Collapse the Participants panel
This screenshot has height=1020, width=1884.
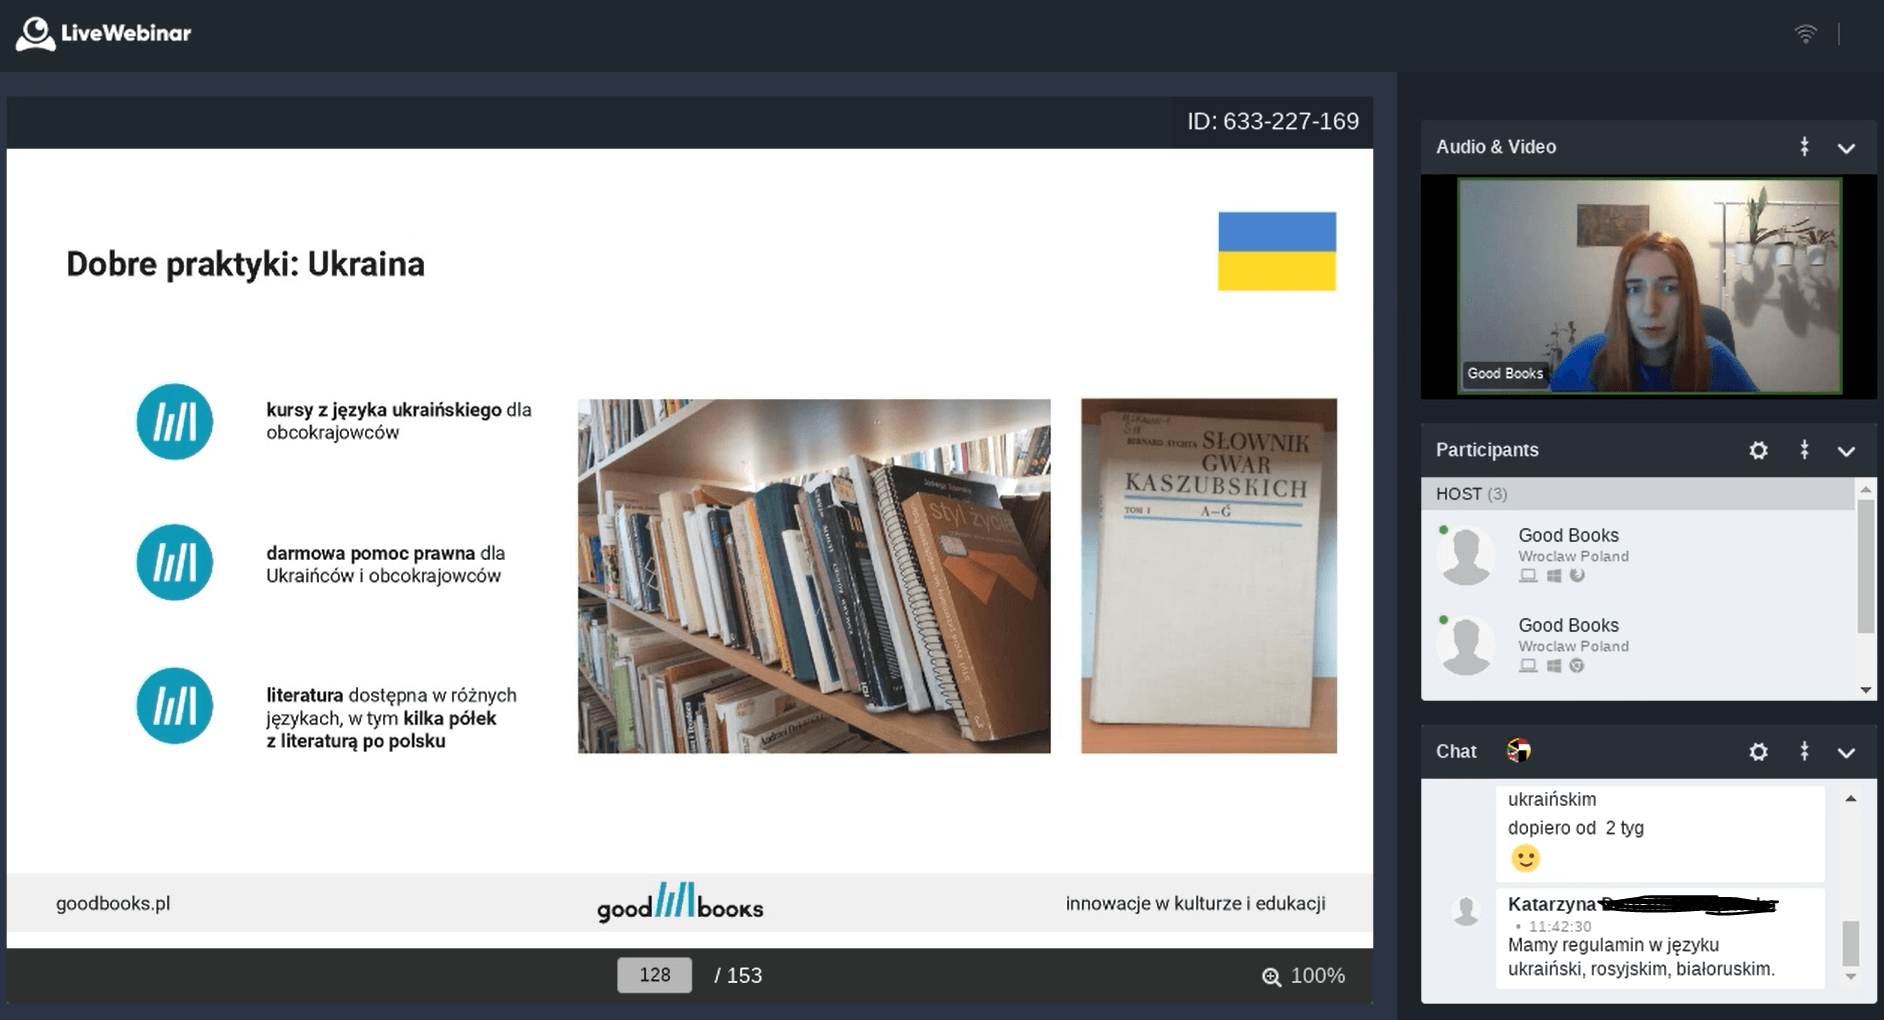tap(1846, 451)
